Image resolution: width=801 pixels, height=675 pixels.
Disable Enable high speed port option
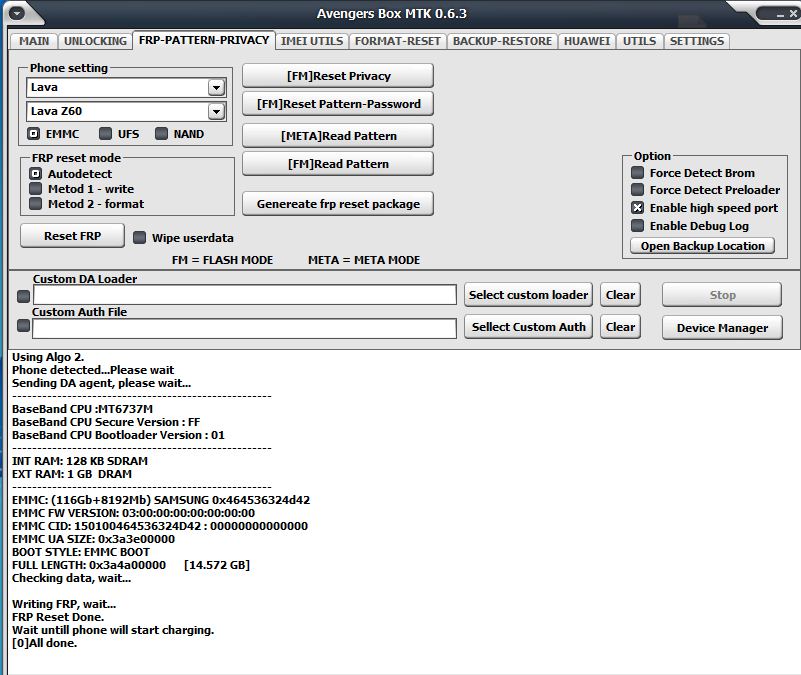[638, 207]
